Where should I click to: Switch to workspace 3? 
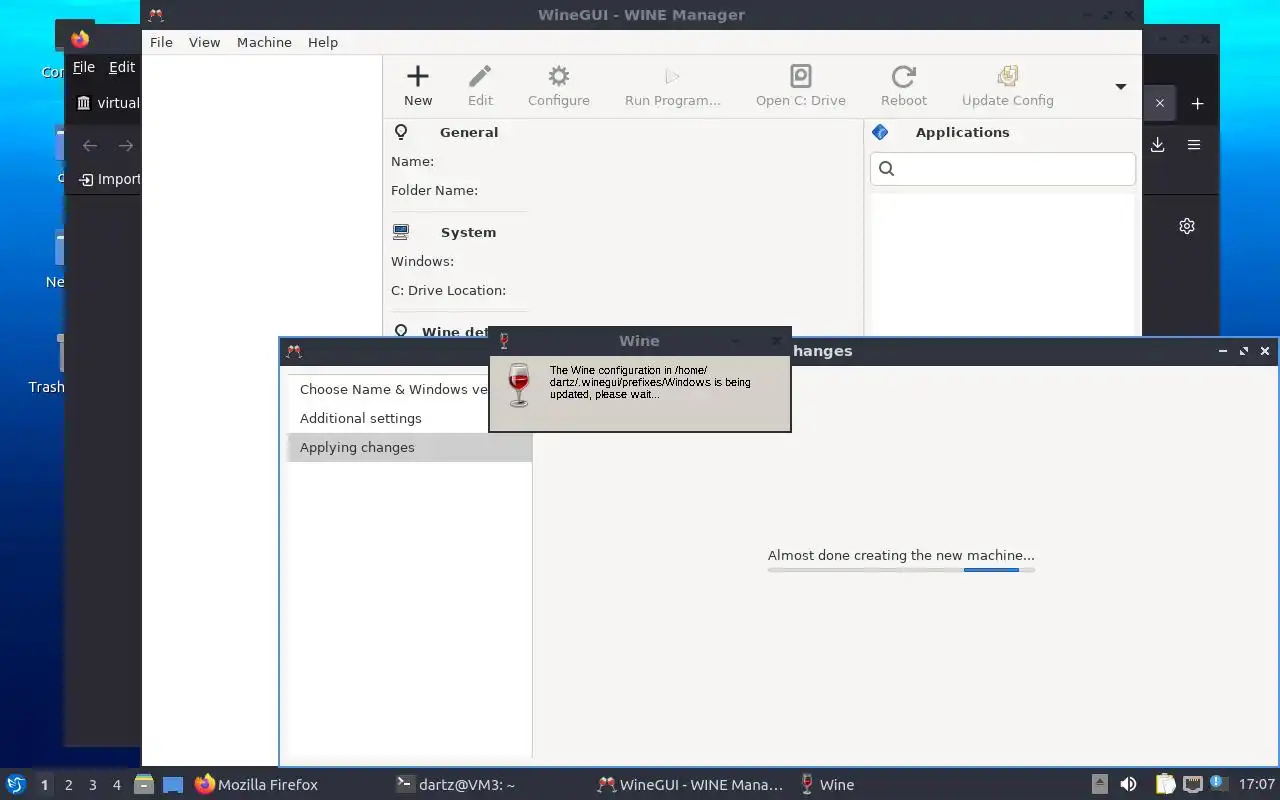[x=93, y=785]
